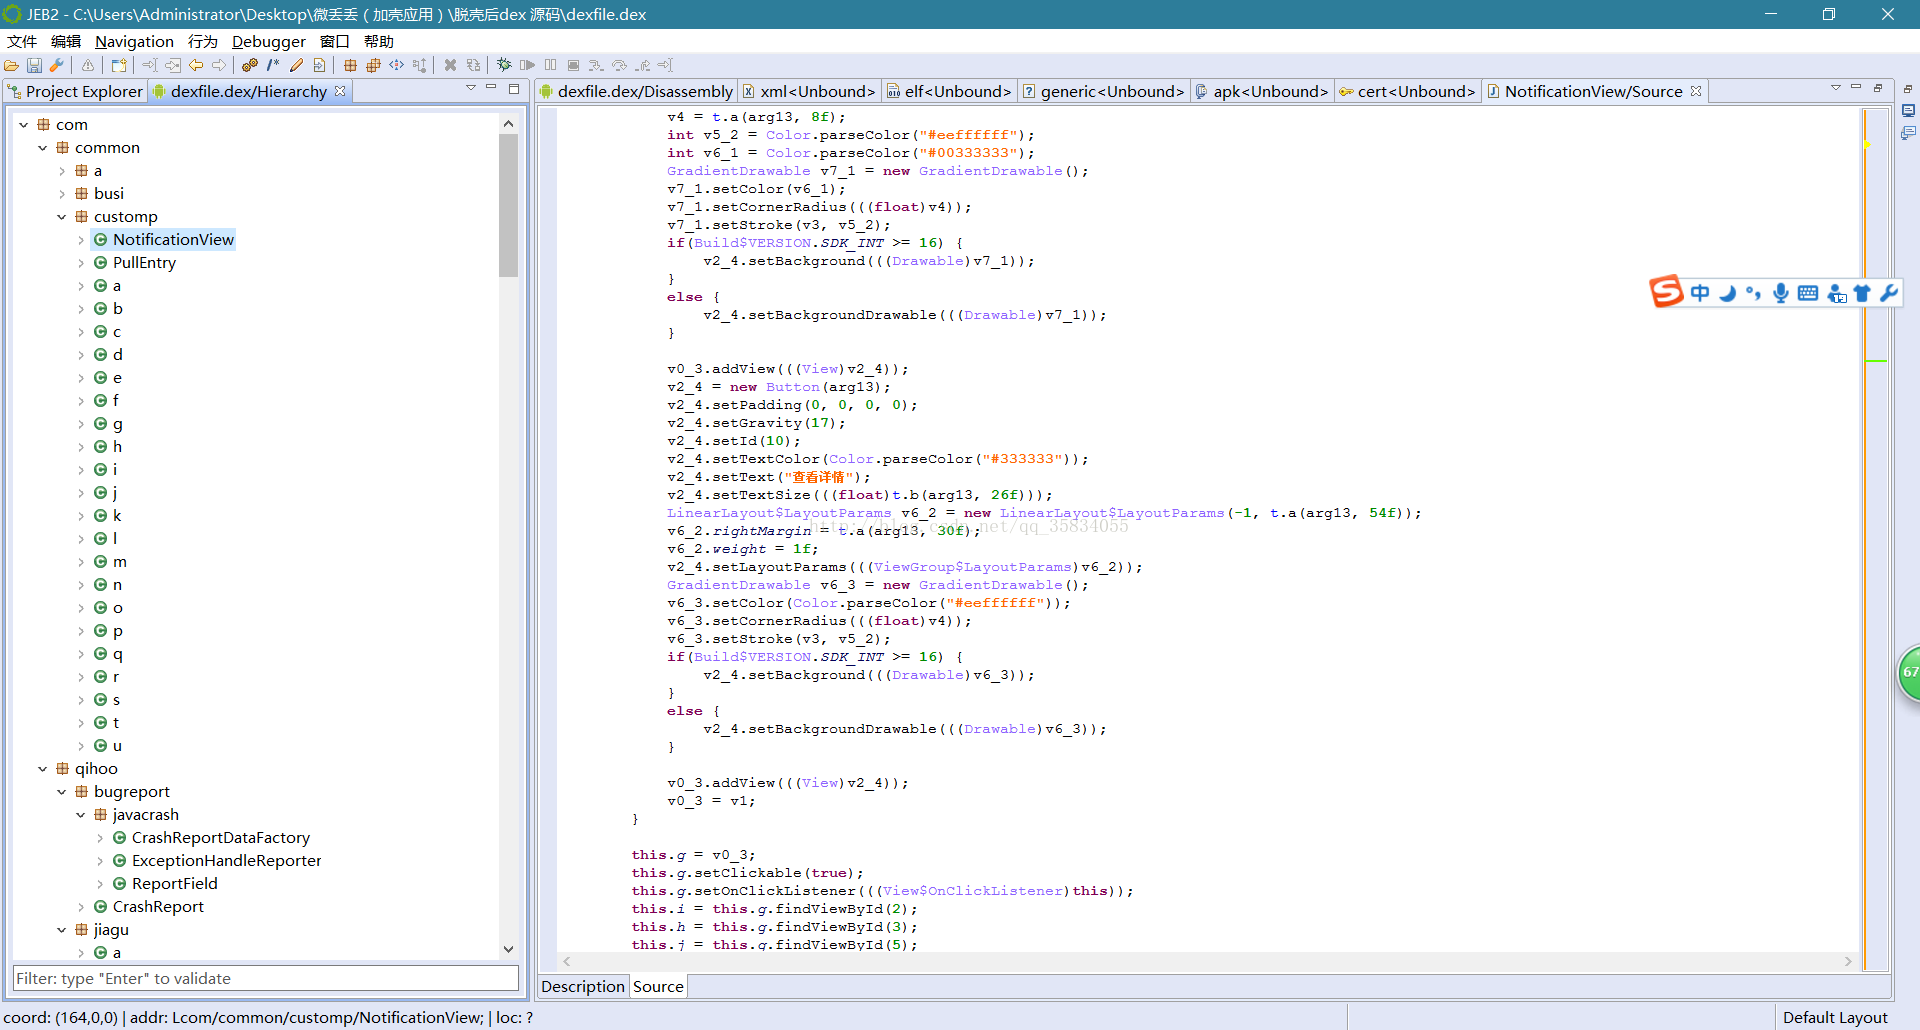
Task: Toggle the Sogou moon half-width mode icon
Action: point(1727,293)
